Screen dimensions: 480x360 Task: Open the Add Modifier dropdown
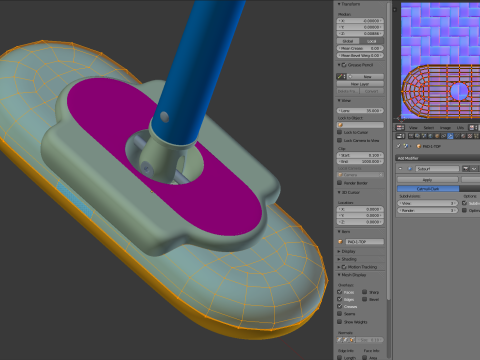point(438,158)
